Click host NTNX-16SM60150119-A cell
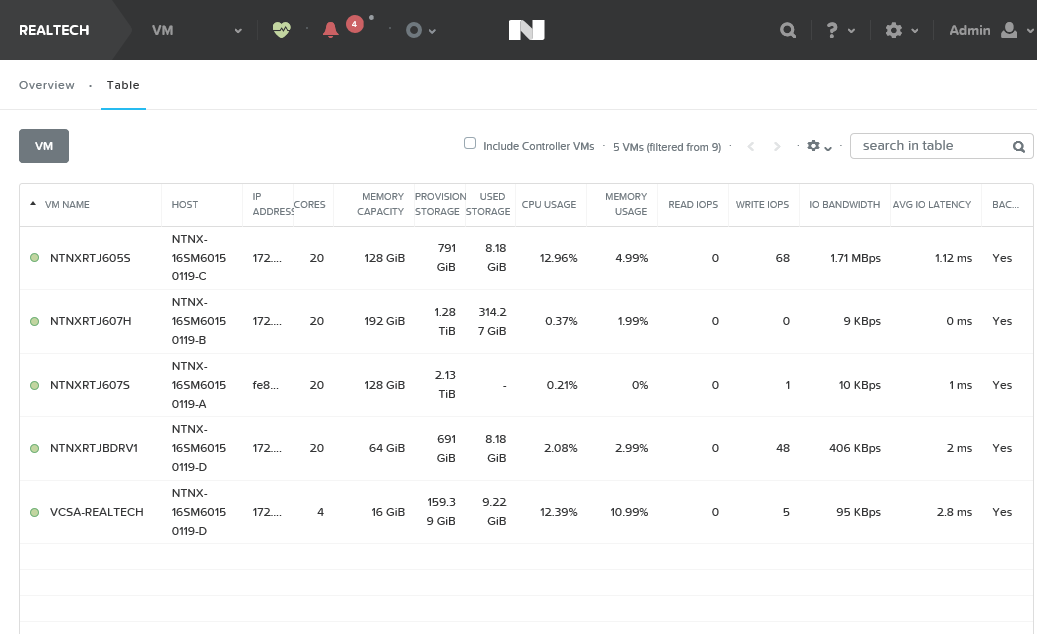The image size is (1037, 634). [198, 385]
